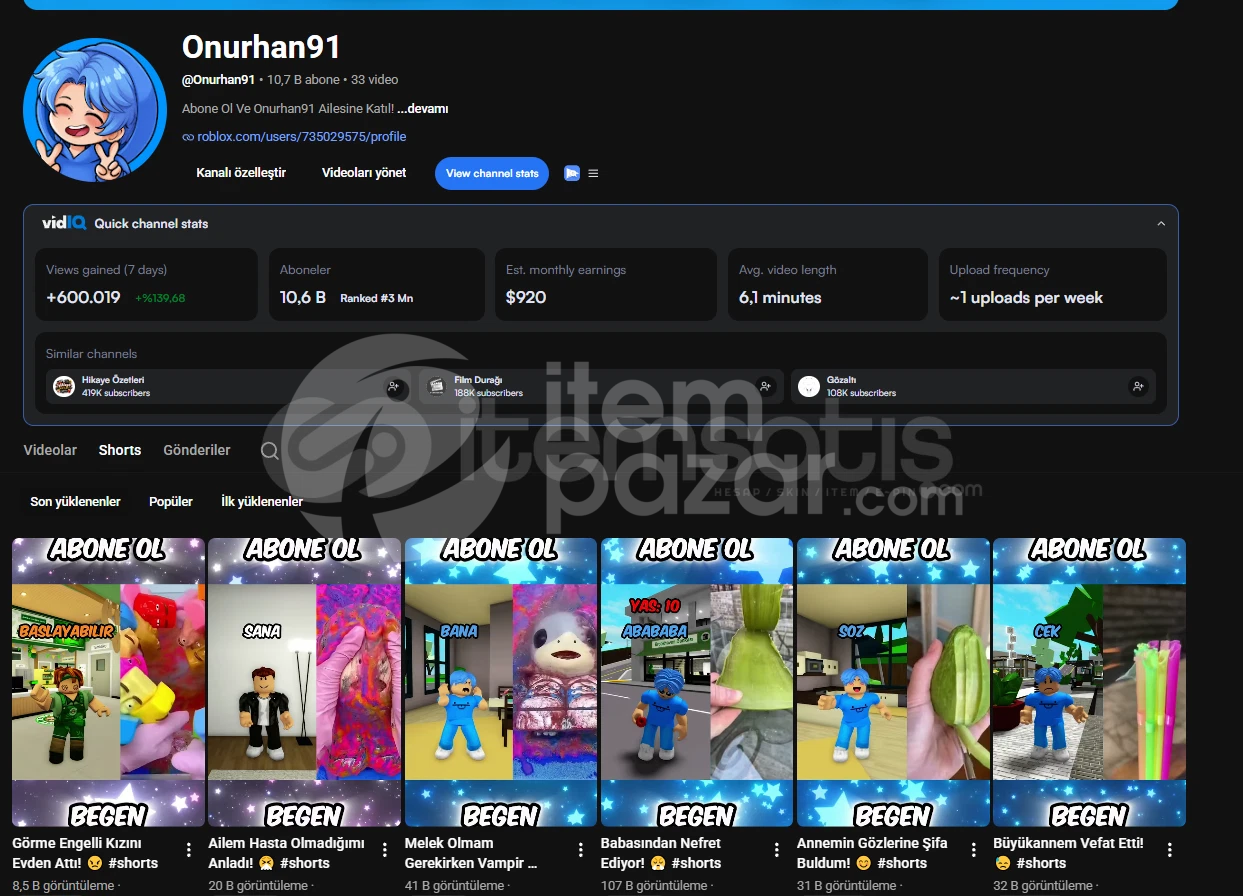Click the Avg. video length 6,1 minutes
The image size is (1243, 896).
tap(780, 298)
